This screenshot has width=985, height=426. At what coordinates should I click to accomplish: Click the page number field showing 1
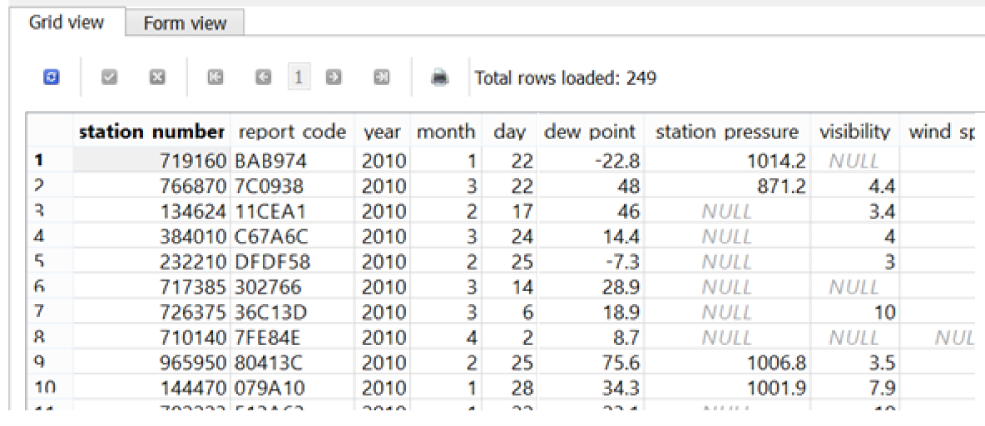pyautogui.click(x=299, y=77)
